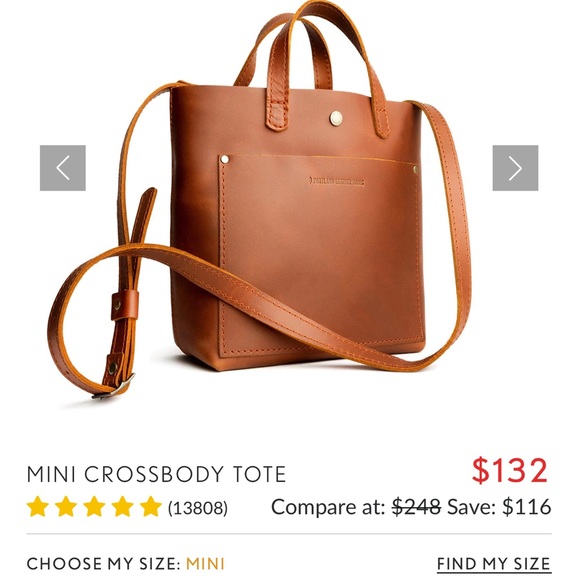Click the strap buckle in the photo
580x580 pixels.
[113, 387]
